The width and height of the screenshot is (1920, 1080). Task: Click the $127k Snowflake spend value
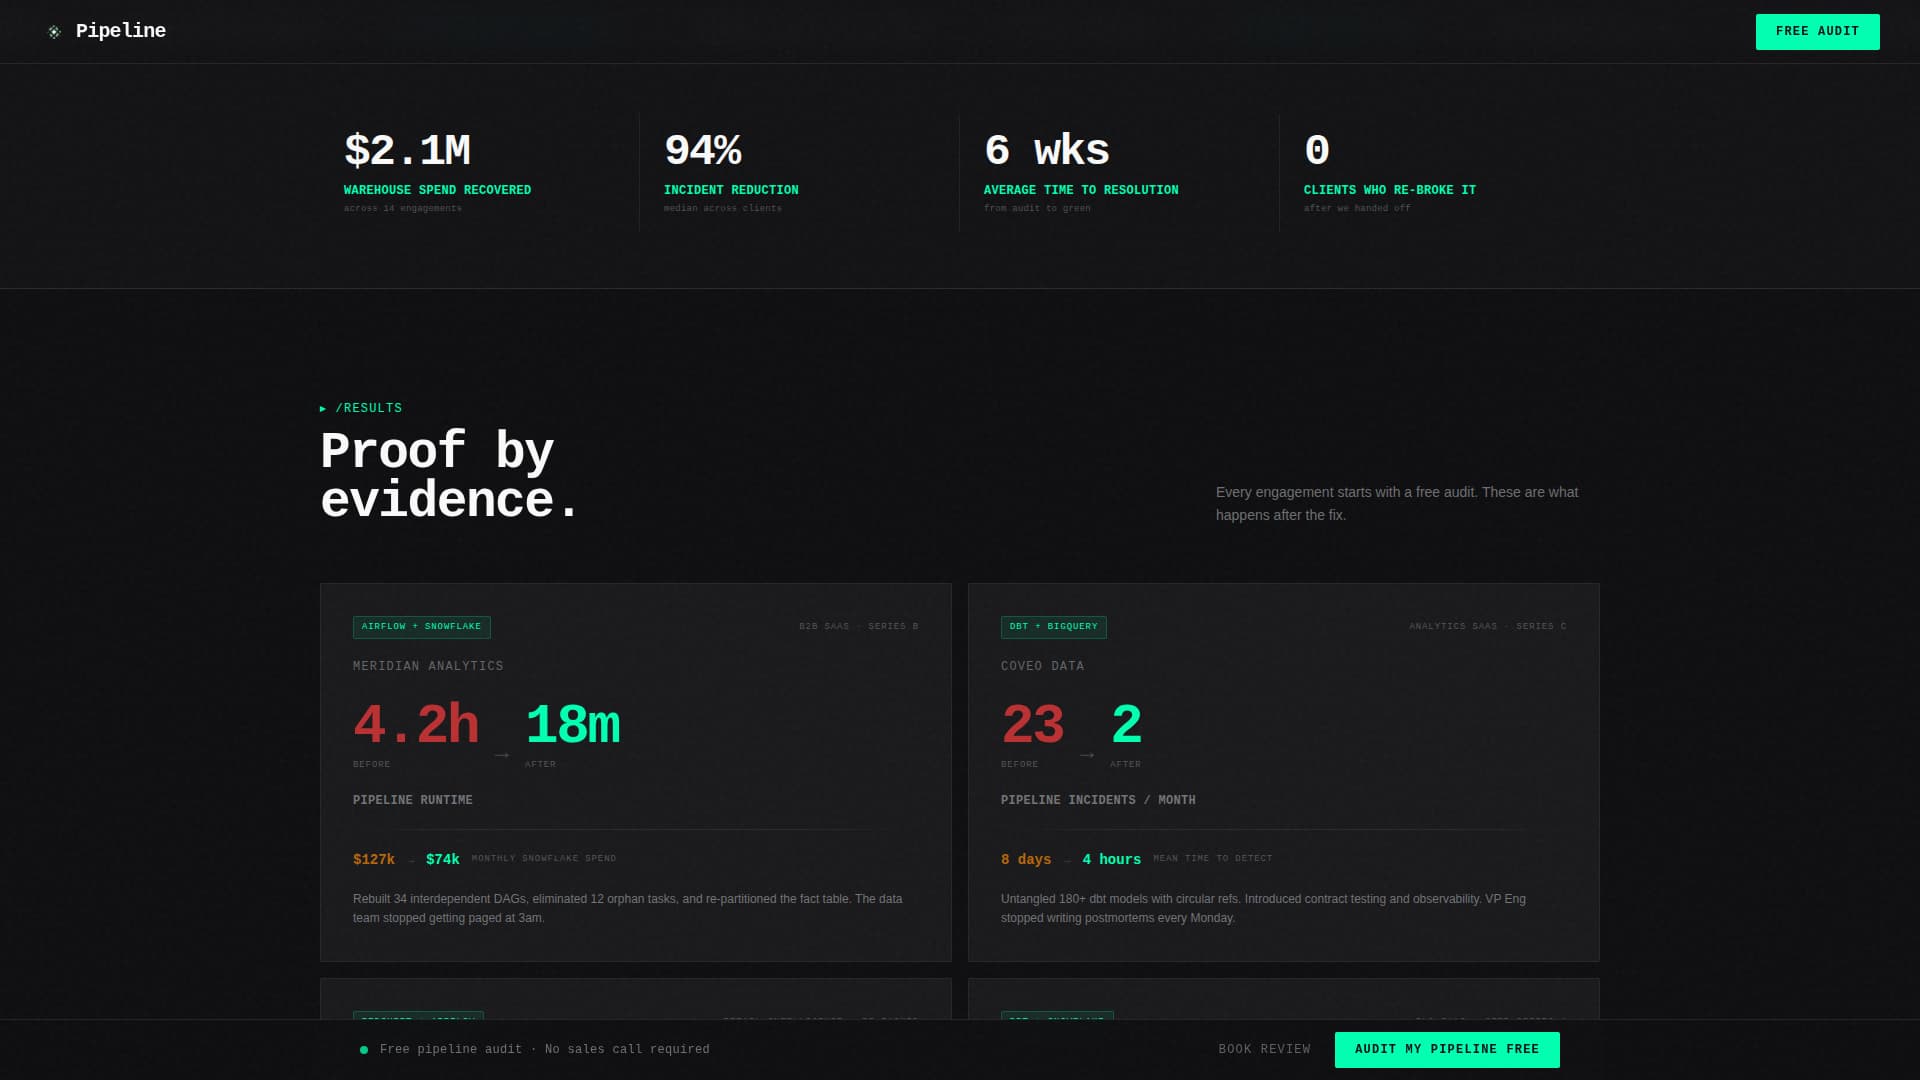click(374, 860)
